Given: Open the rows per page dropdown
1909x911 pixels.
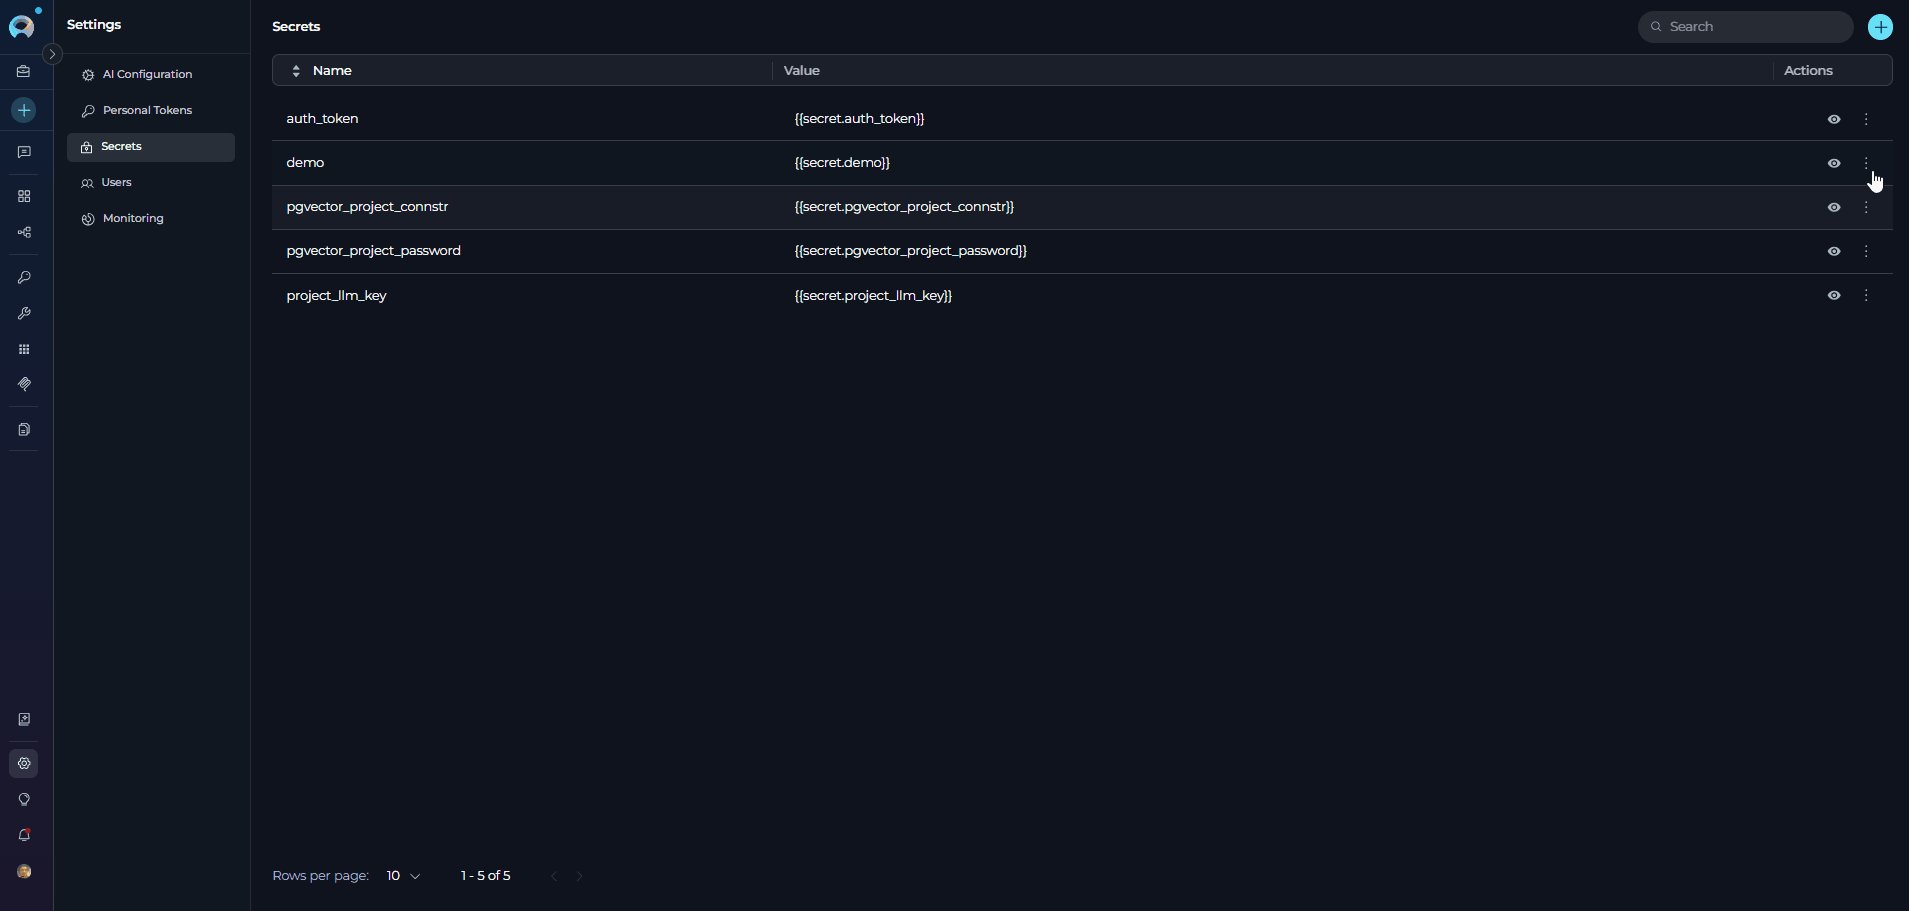Looking at the screenshot, I should click(x=403, y=876).
